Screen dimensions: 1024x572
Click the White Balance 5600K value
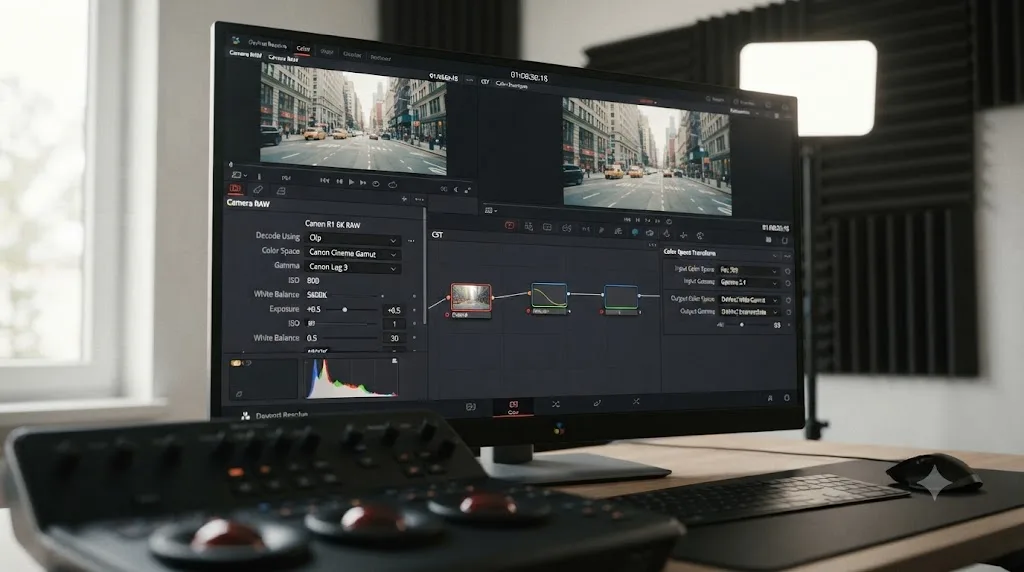pos(317,295)
